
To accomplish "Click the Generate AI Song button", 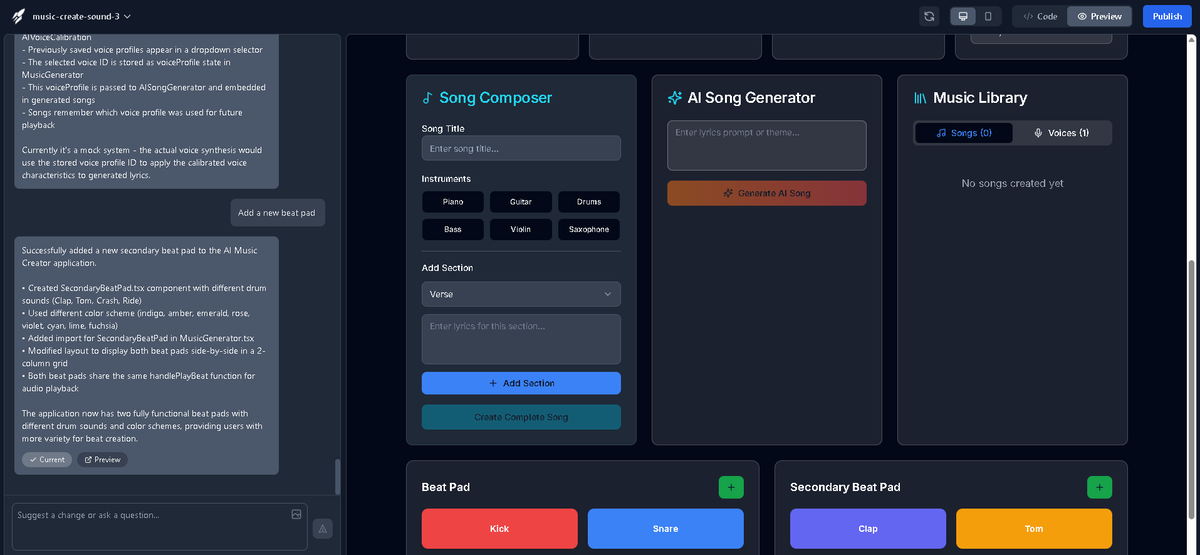I will click(767, 193).
